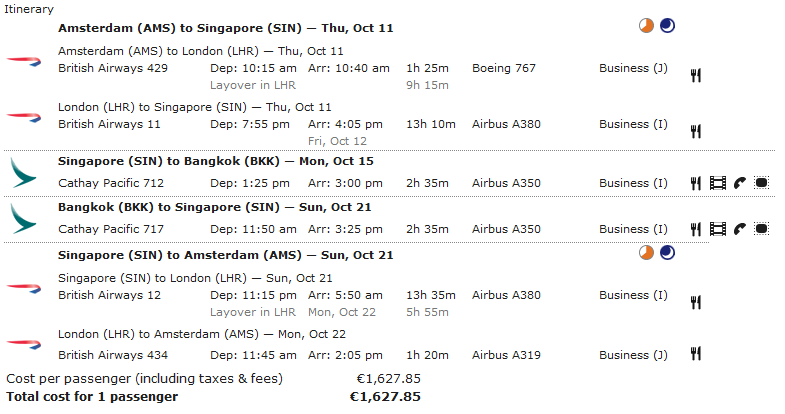Click the Itinerary heading label

tap(29, 10)
